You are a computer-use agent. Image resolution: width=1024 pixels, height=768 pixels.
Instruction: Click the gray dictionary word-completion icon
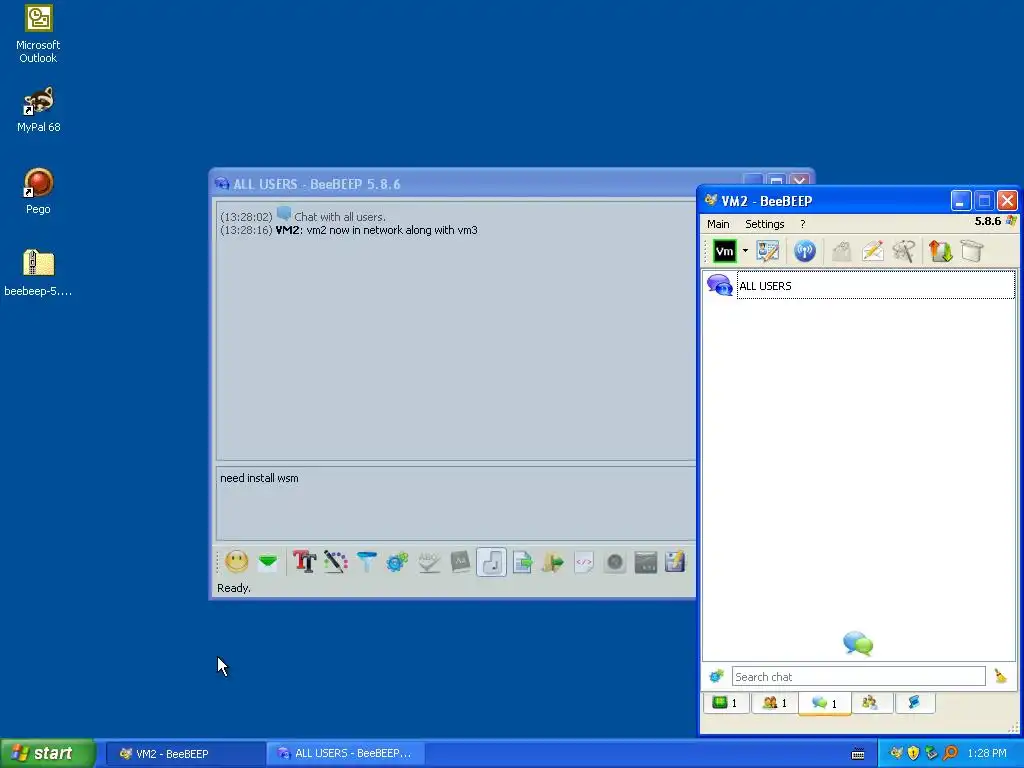click(x=460, y=562)
